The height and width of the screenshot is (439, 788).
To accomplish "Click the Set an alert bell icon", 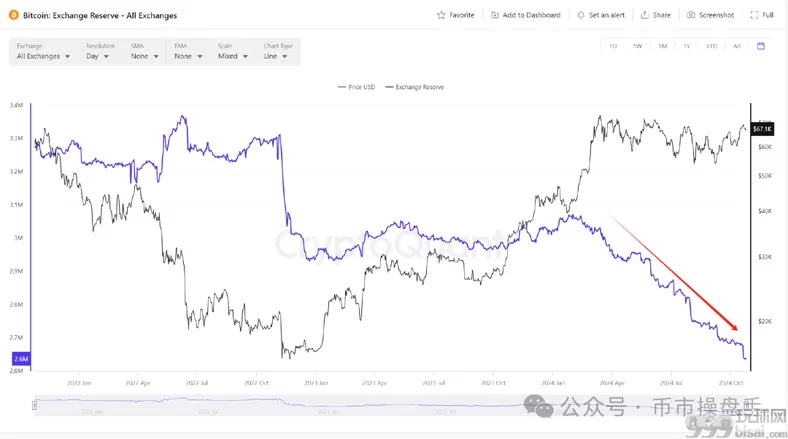I will tap(580, 15).
